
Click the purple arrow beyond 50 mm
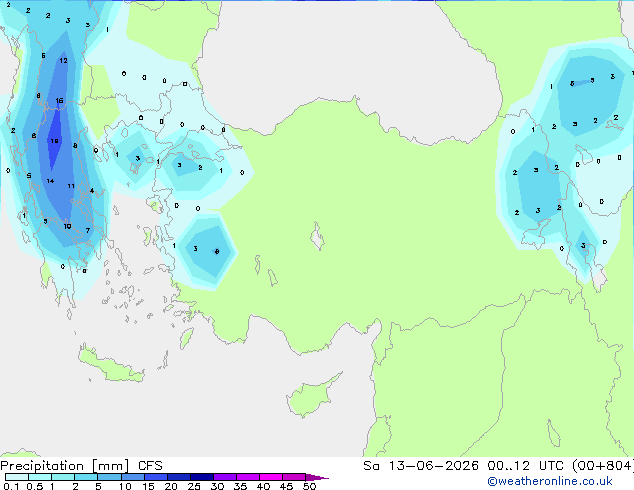click(x=317, y=477)
